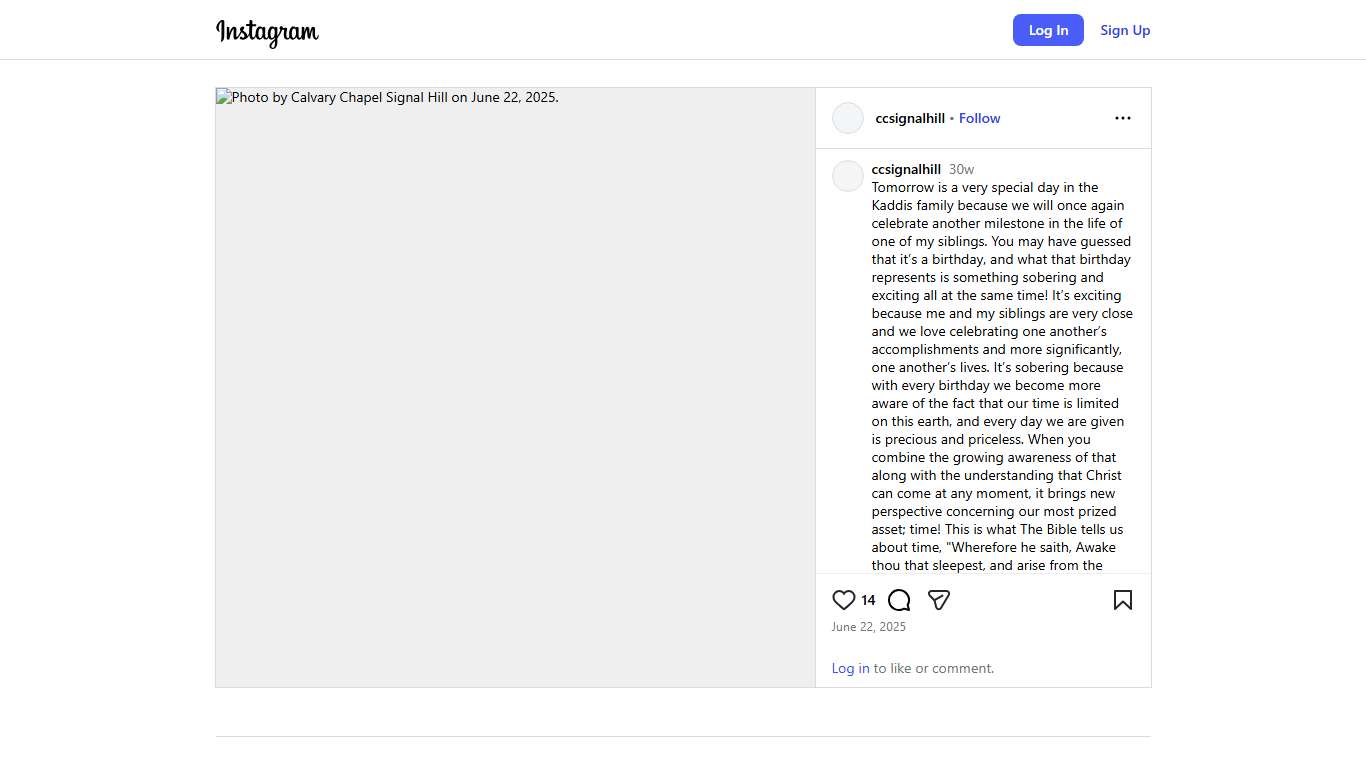Click the 30w timestamp

click(x=961, y=169)
